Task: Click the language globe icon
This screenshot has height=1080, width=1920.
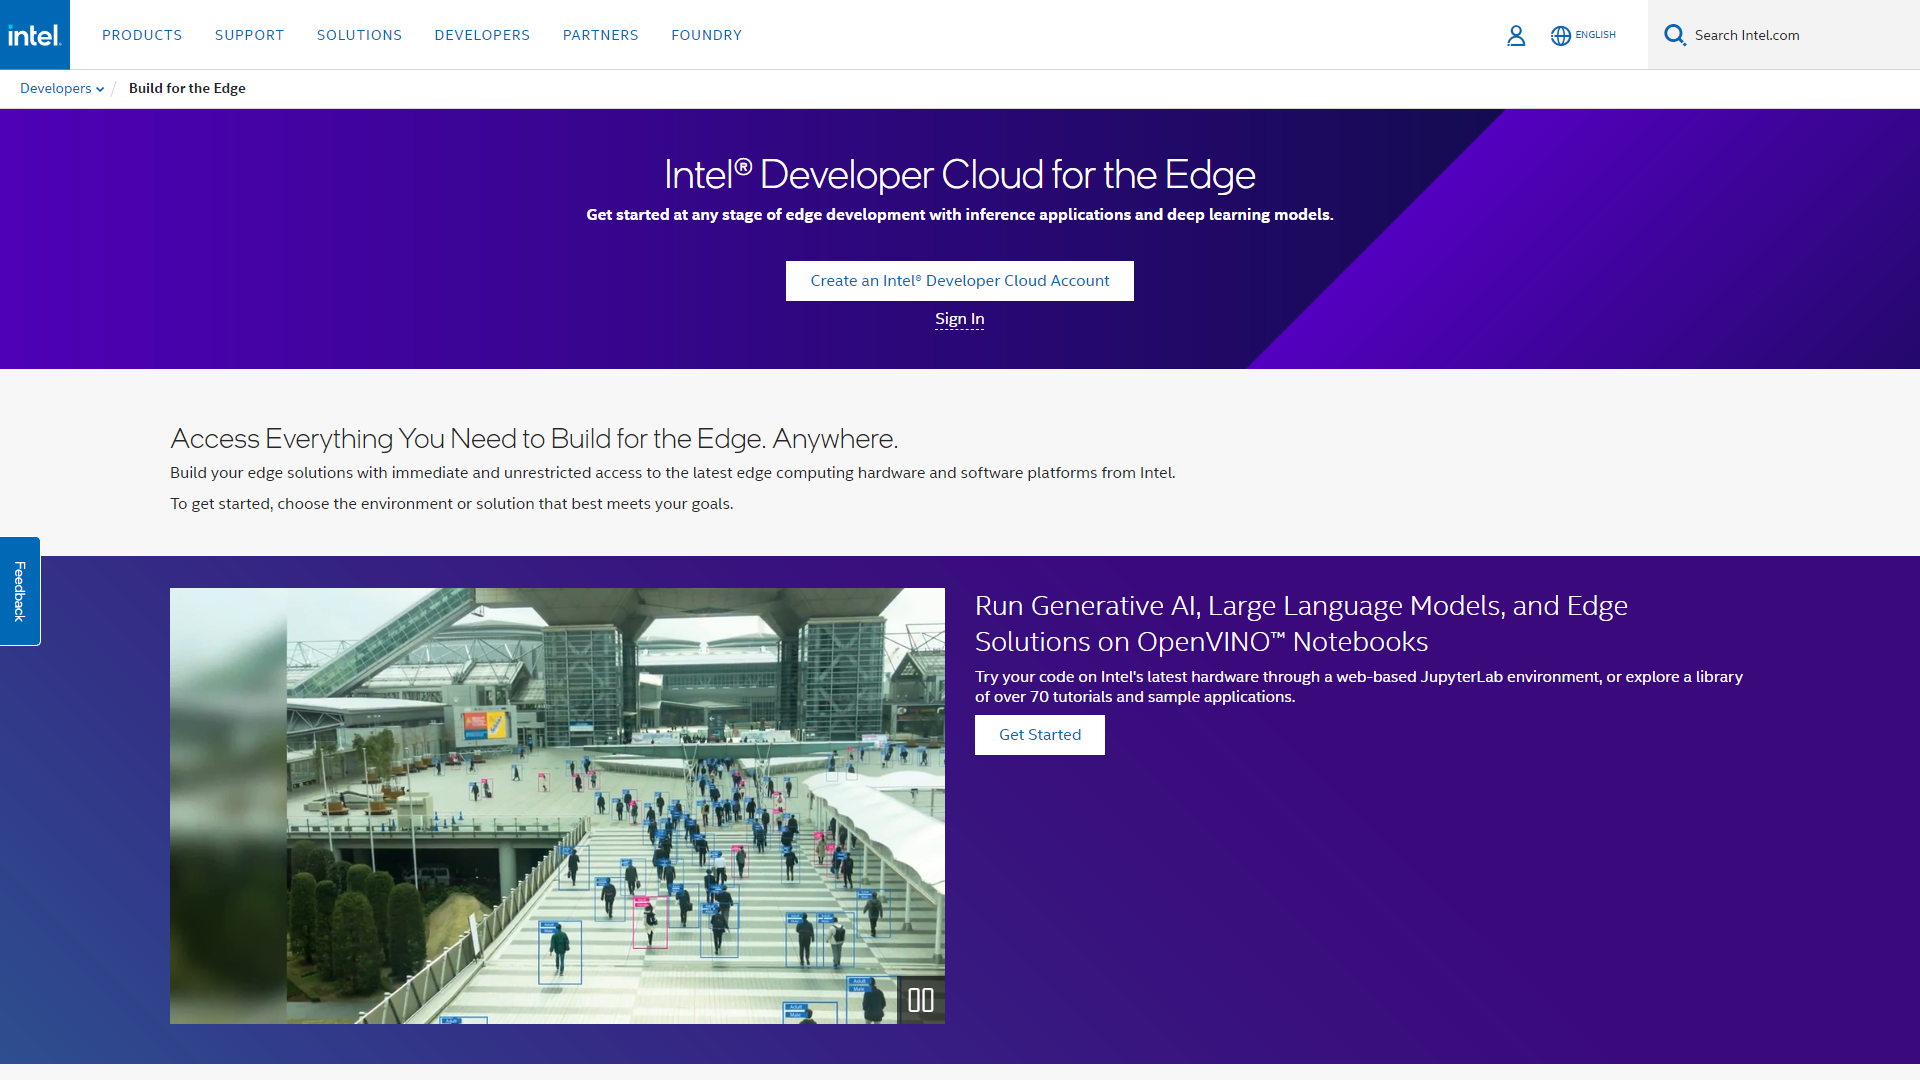Action: coord(1561,35)
